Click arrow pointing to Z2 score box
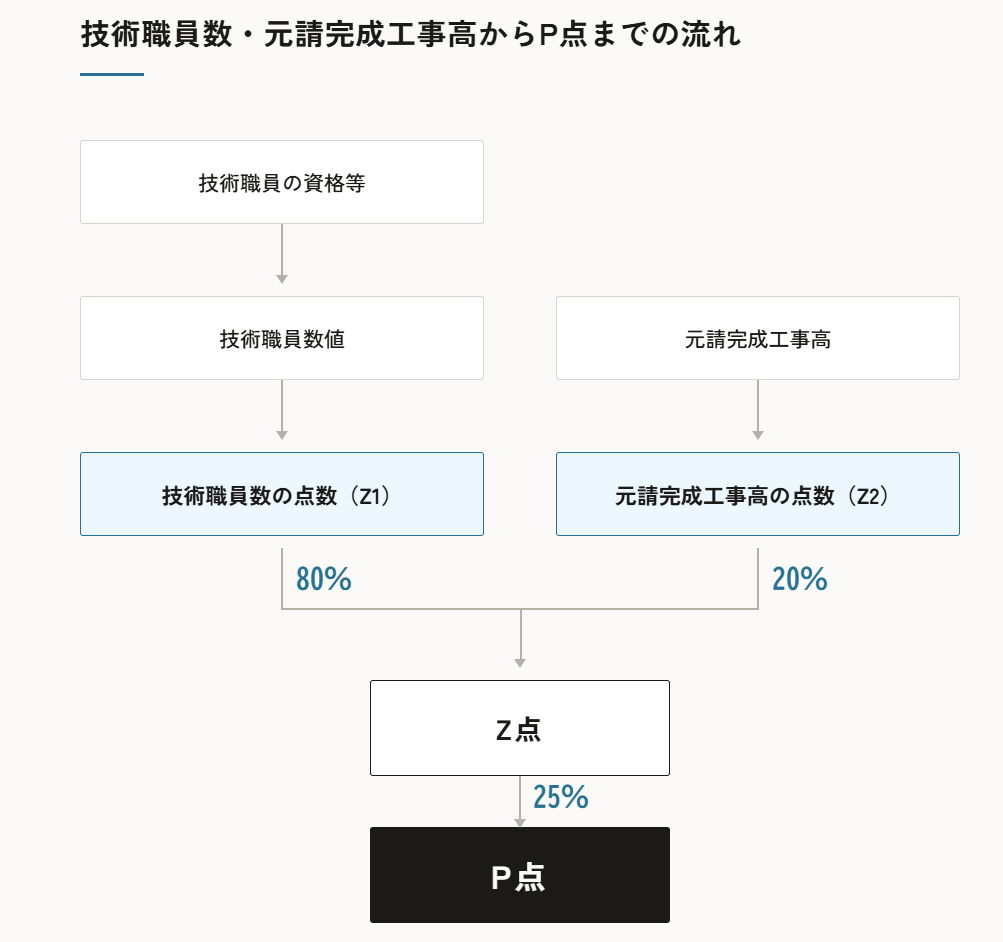Viewport: 1003px width, 942px height. [x=757, y=410]
